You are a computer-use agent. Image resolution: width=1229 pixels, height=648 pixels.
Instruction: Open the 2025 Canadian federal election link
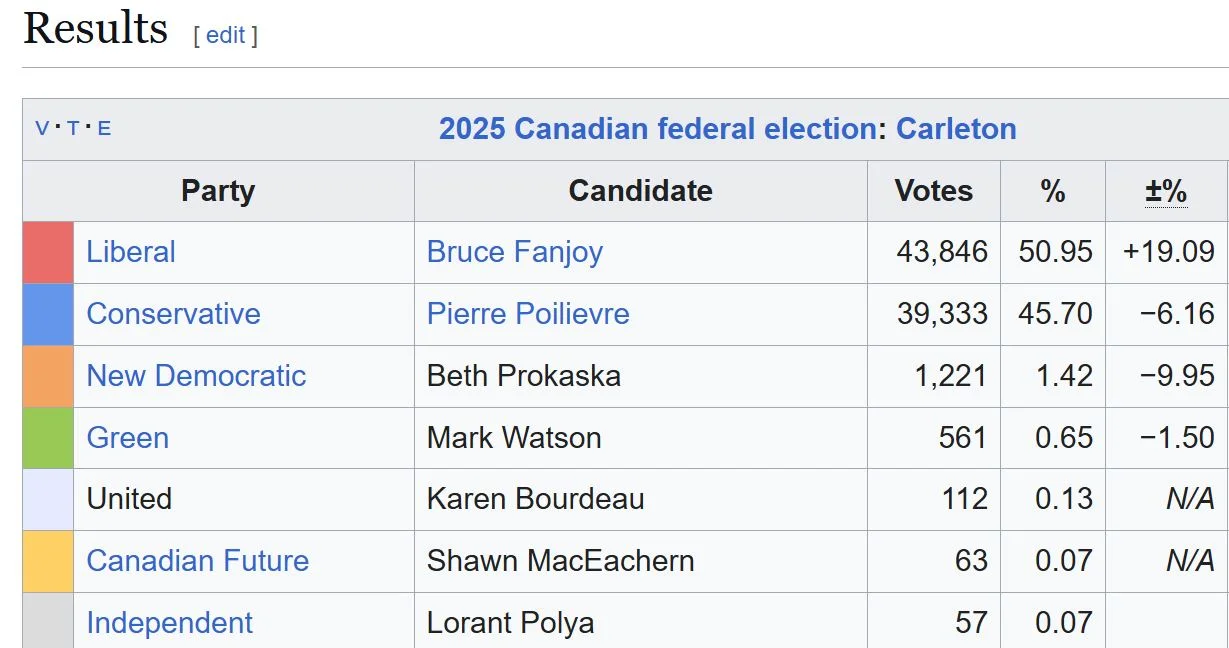657,129
